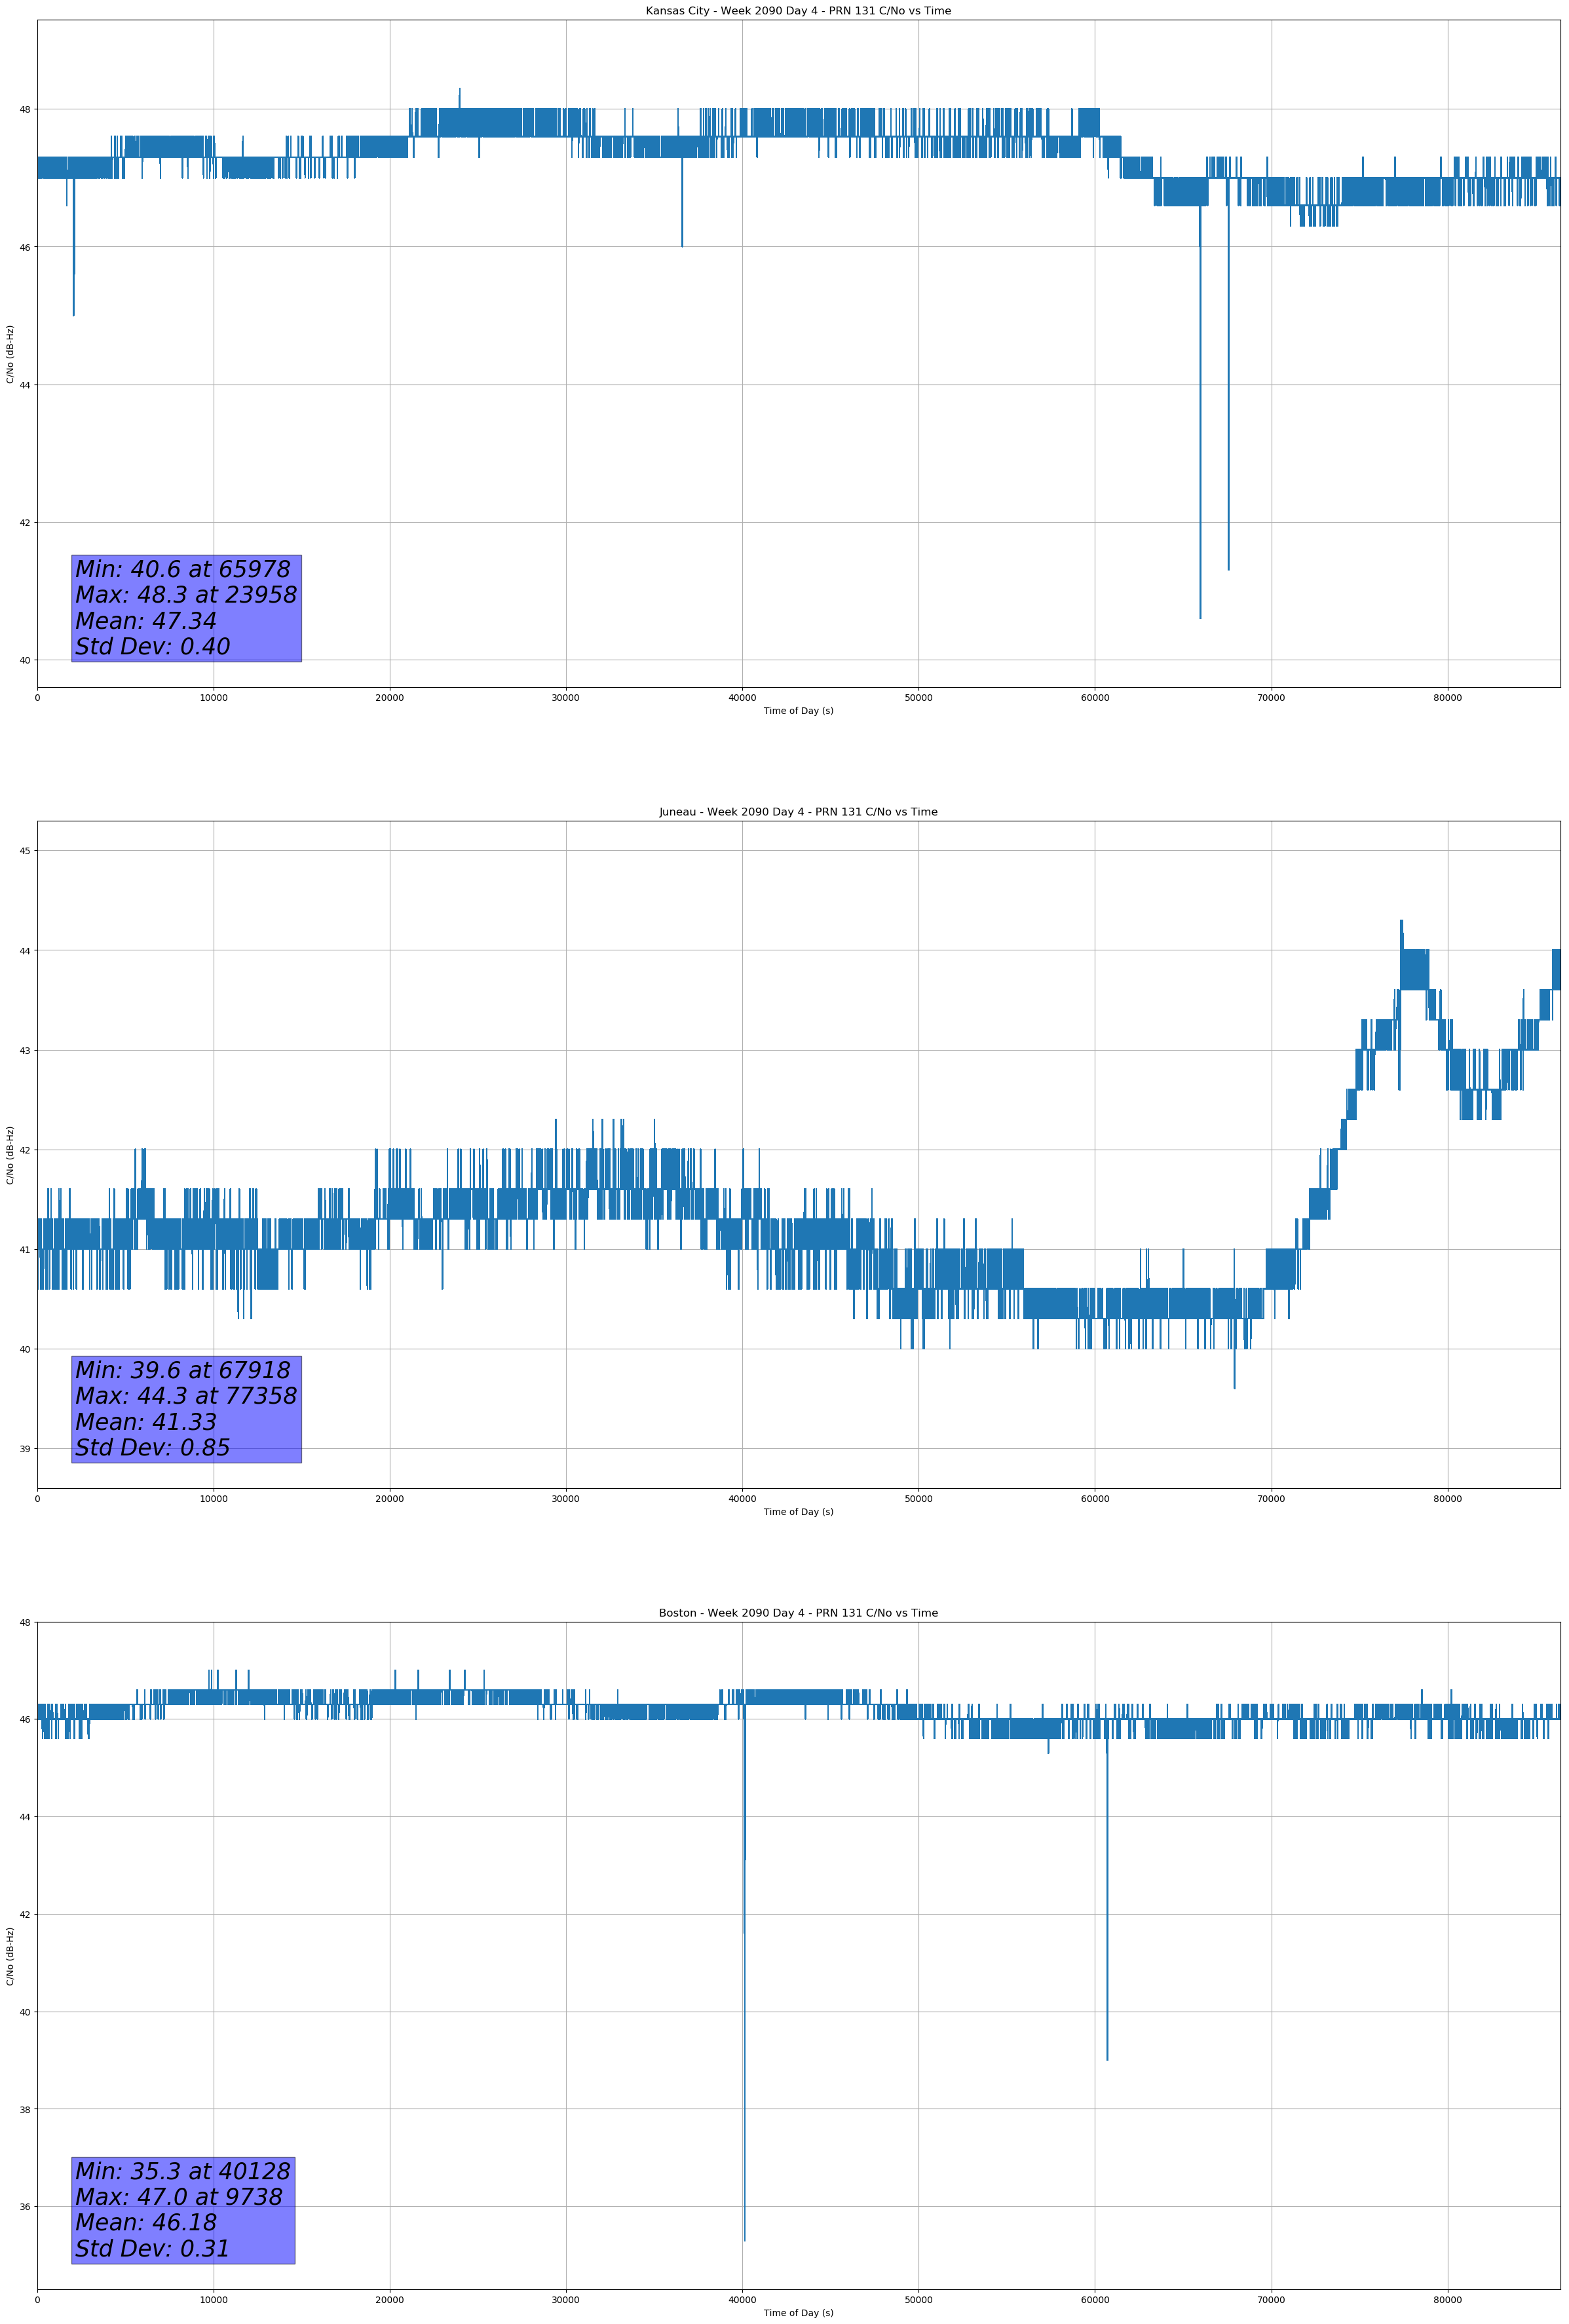Image resolution: width=1569 pixels, height=2324 pixels.
Task: Click the Boston second dip near 60700
Action: tap(1107, 2058)
